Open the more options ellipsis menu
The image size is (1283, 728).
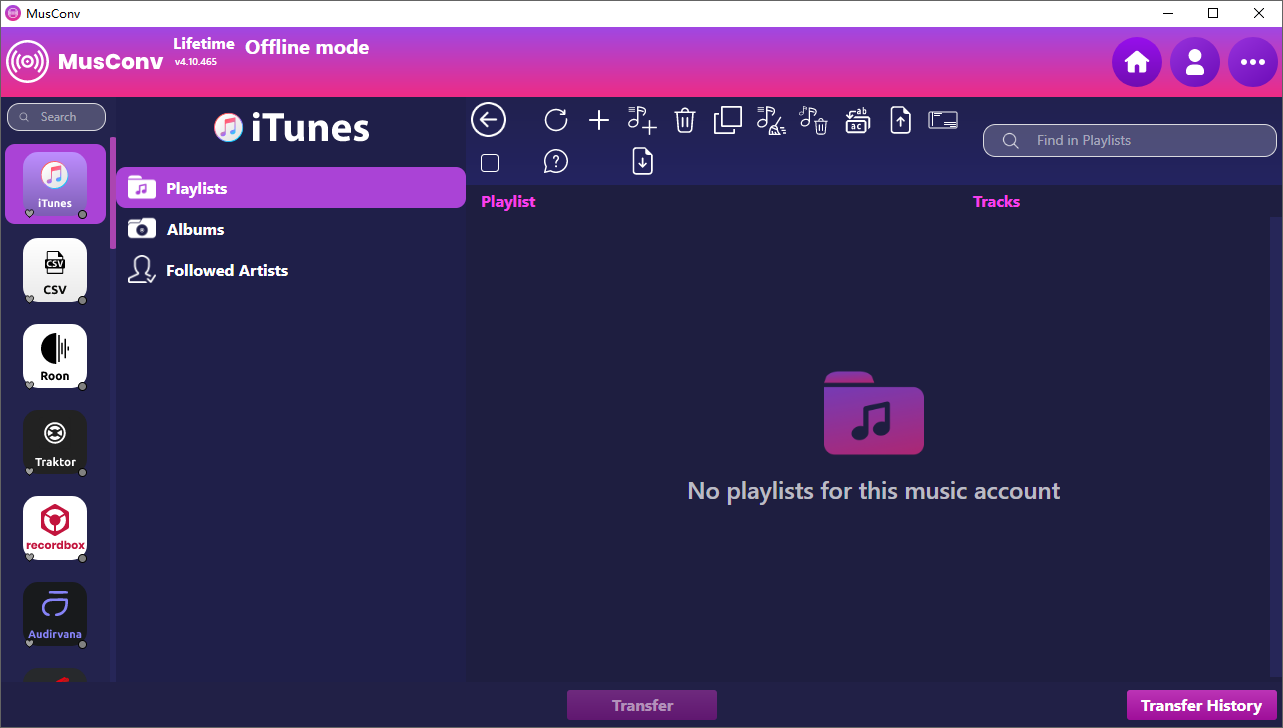pos(1252,61)
